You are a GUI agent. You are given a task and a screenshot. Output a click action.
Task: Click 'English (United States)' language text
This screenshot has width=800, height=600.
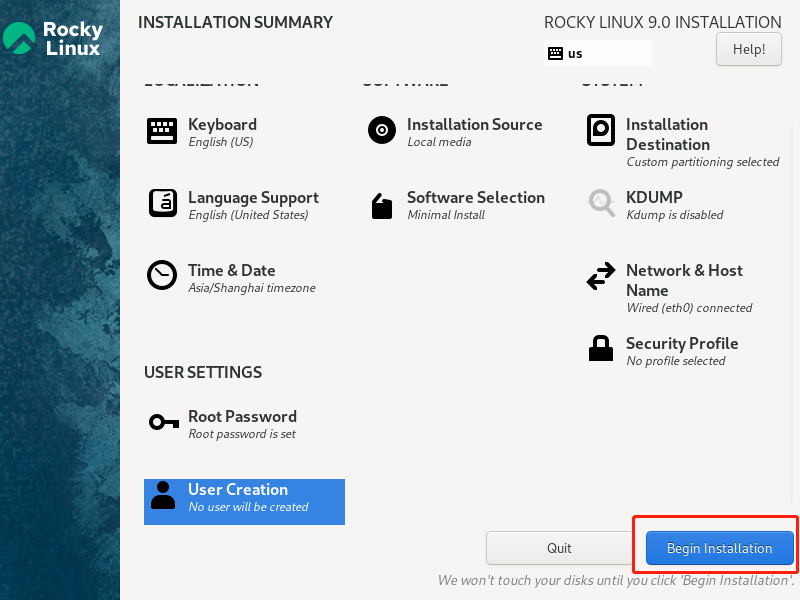[x=248, y=215]
